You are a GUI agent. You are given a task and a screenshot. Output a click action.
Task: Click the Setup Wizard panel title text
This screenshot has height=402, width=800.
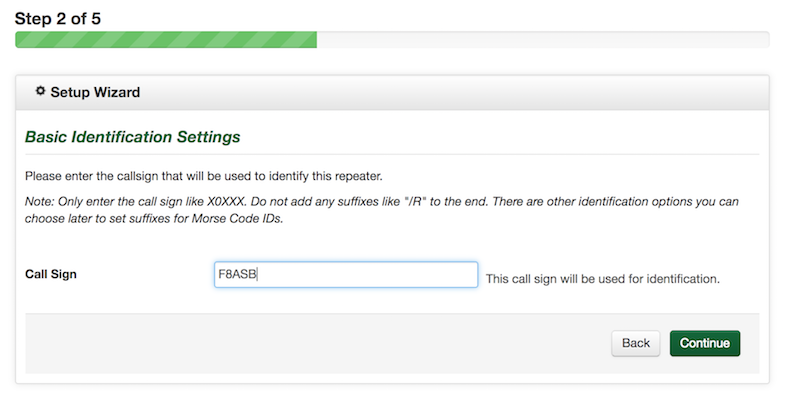point(95,92)
